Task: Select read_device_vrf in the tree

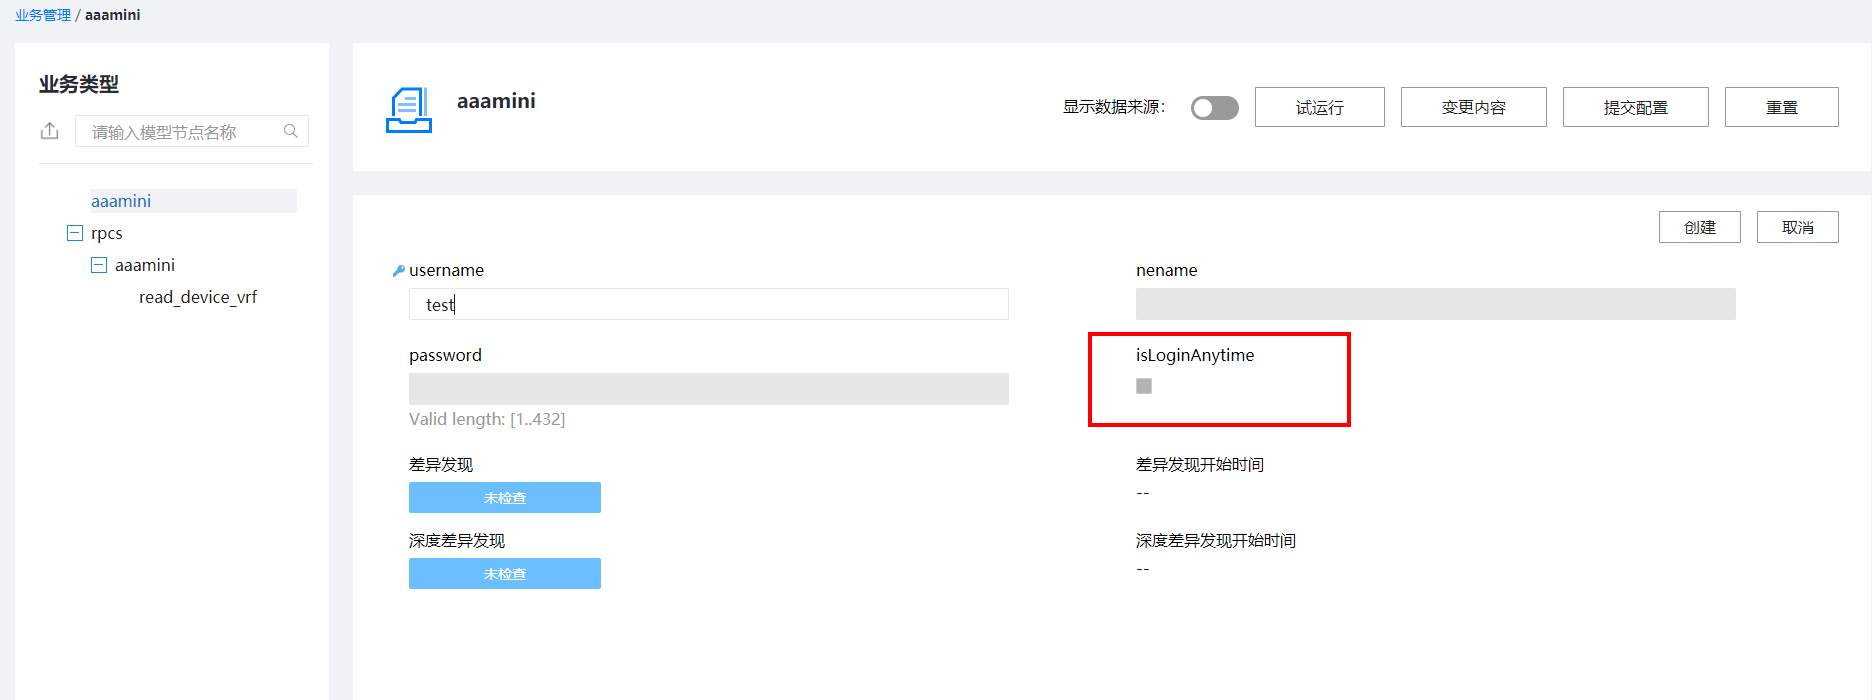Action: click(x=198, y=297)
